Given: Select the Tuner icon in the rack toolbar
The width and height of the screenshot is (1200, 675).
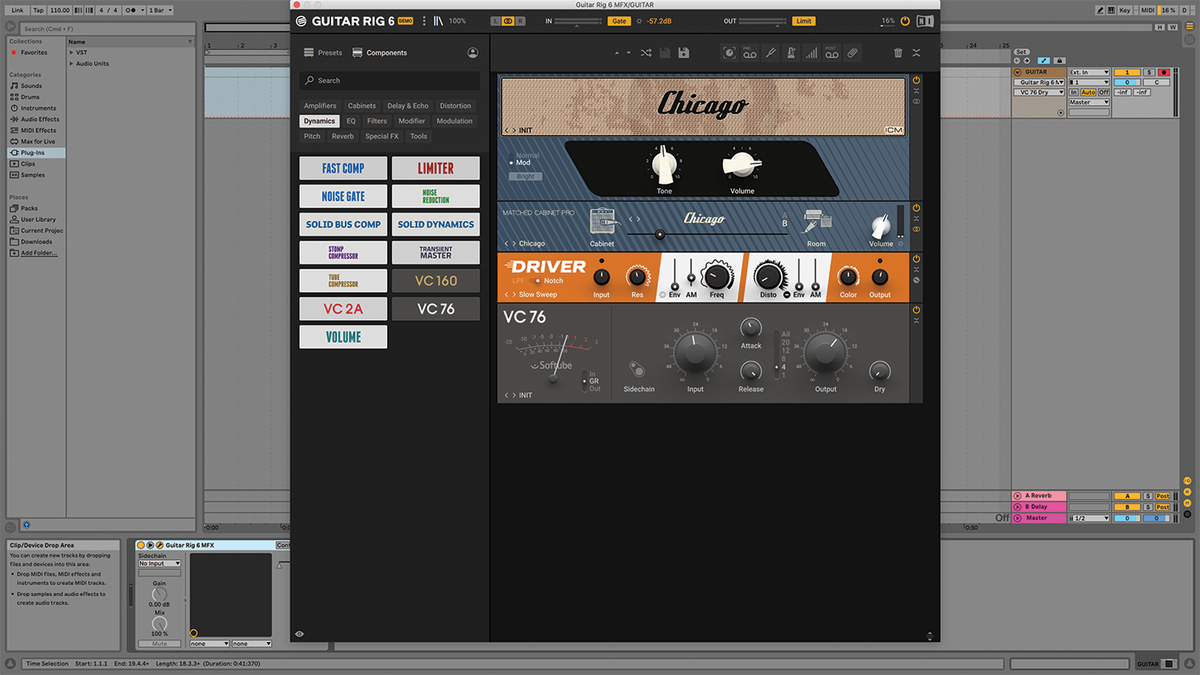Looking at the screenshot, I should pyautogui.click(x=770, y=53).
